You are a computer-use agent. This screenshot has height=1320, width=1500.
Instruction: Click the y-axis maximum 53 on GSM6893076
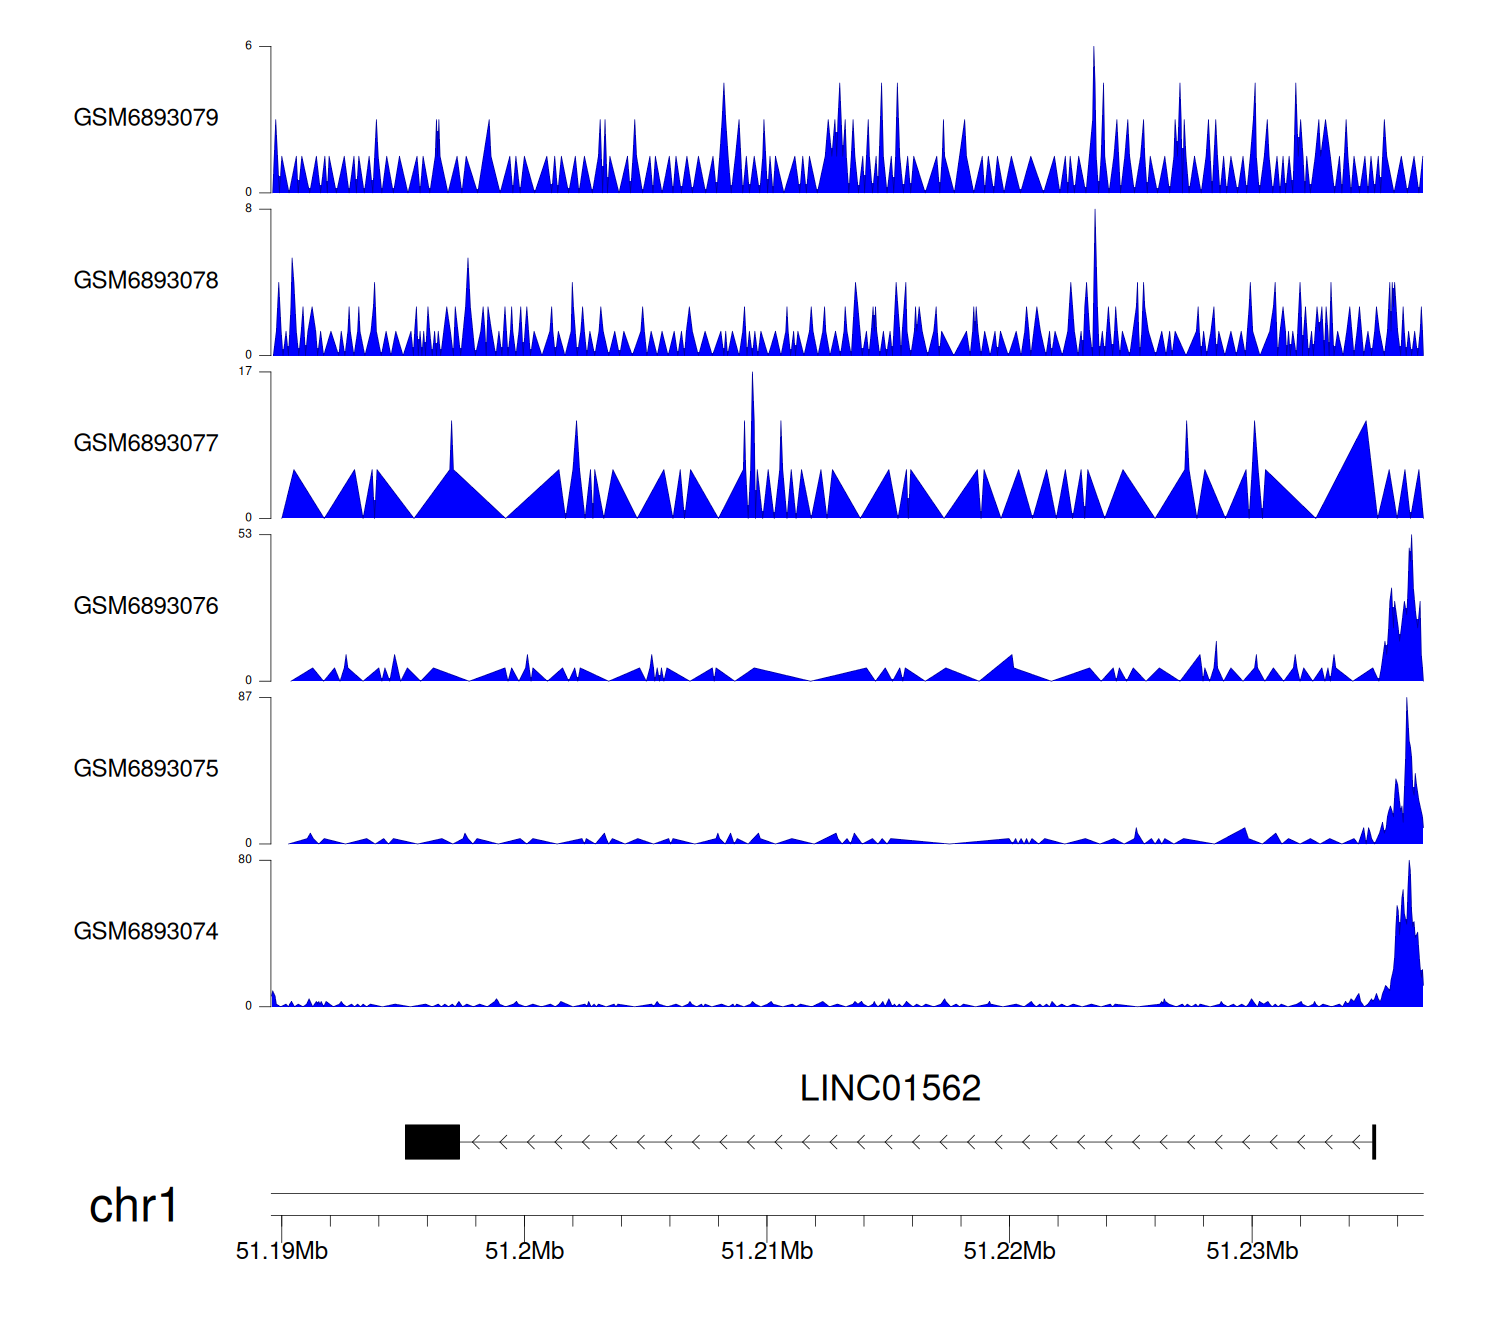[245, 534]
